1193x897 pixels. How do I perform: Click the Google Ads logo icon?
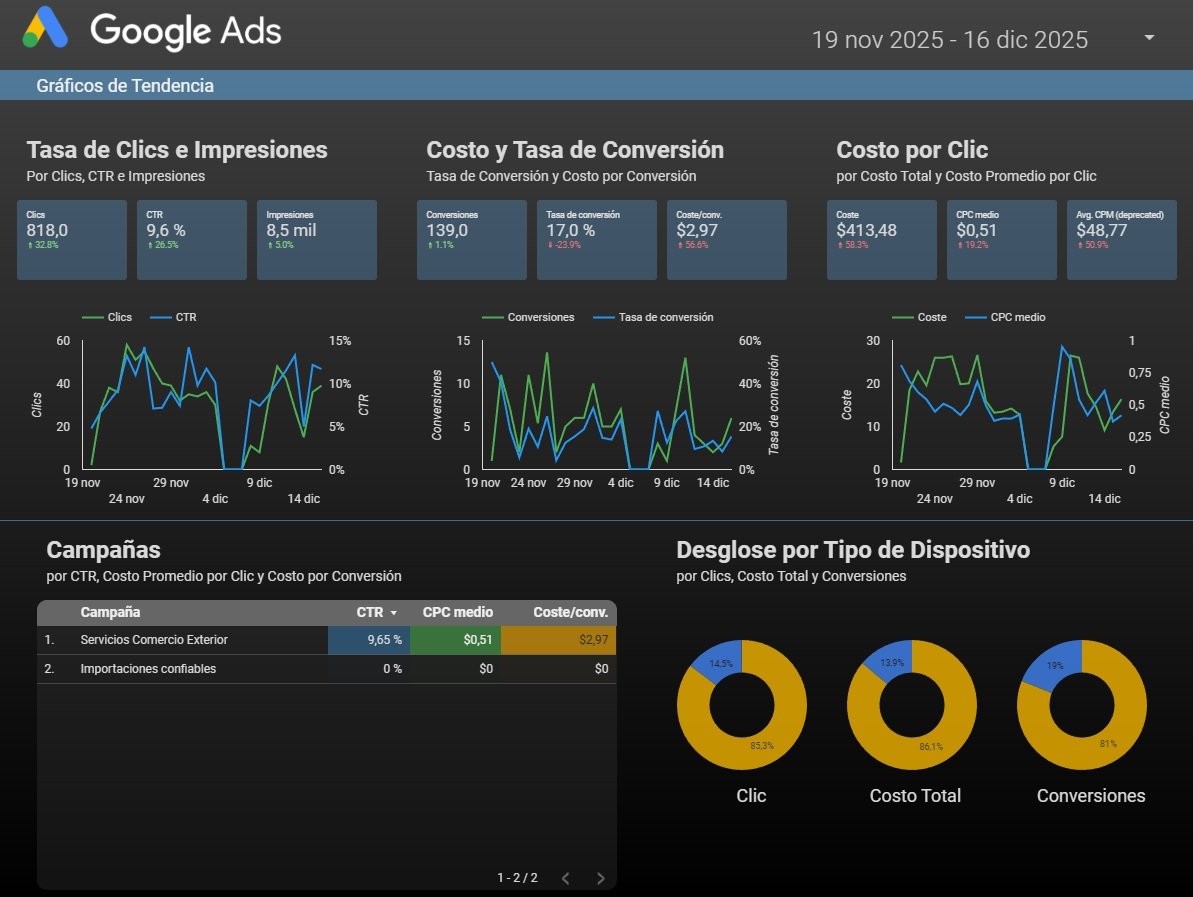[45, 28]
